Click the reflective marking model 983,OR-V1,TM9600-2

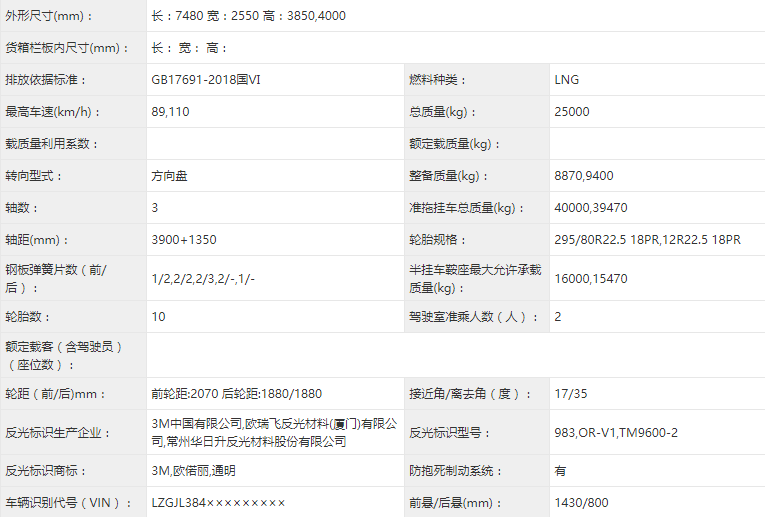coord(616,432)
